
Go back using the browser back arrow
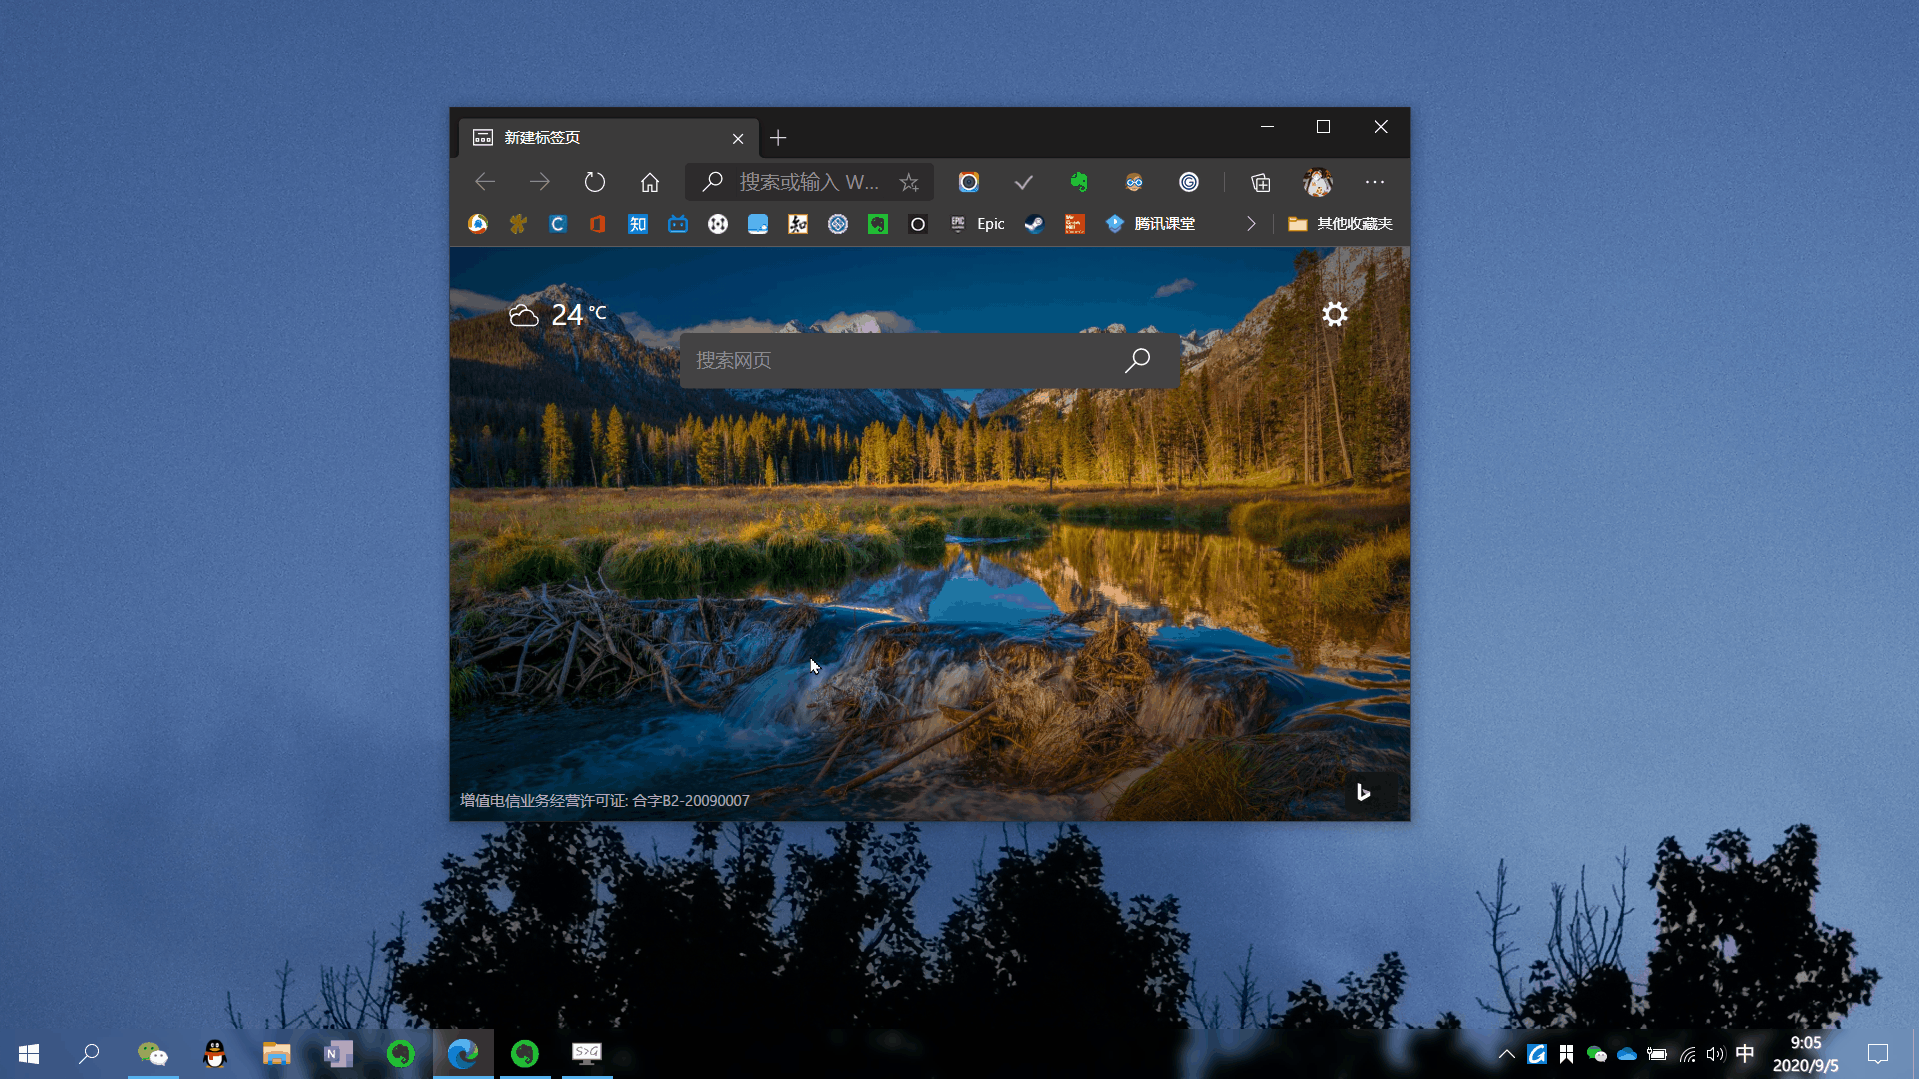pos(485,182)
